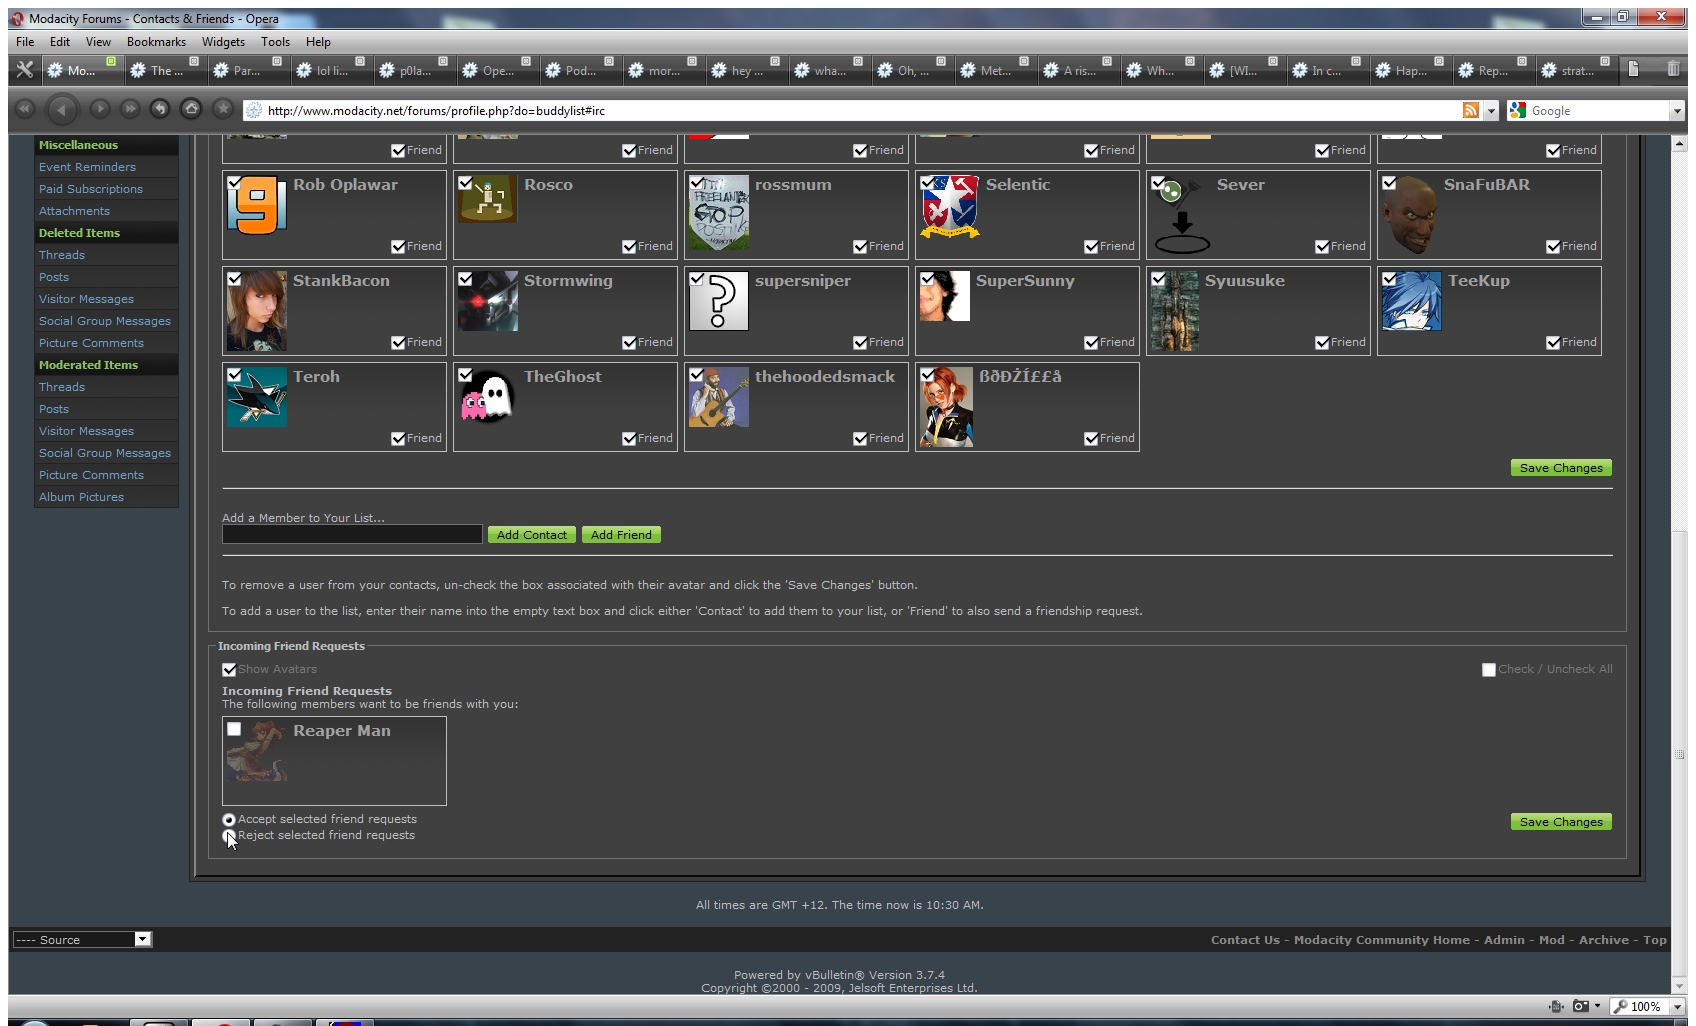Open the Widgets menu

coord(223,42)
